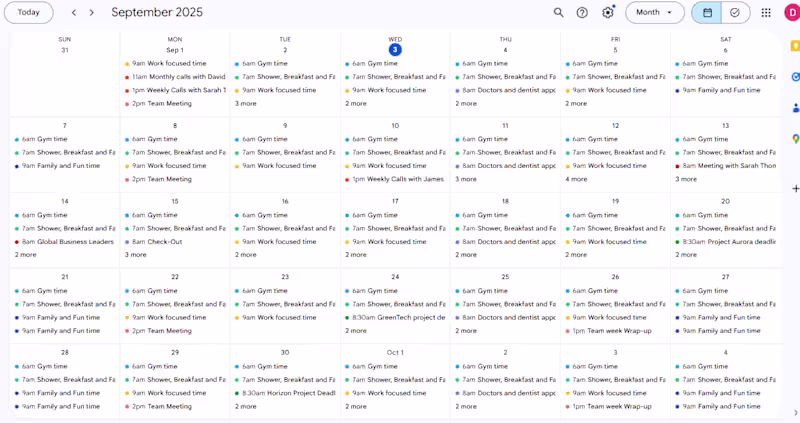
Task: Go to previous month arrow
Action: (74, 13)
